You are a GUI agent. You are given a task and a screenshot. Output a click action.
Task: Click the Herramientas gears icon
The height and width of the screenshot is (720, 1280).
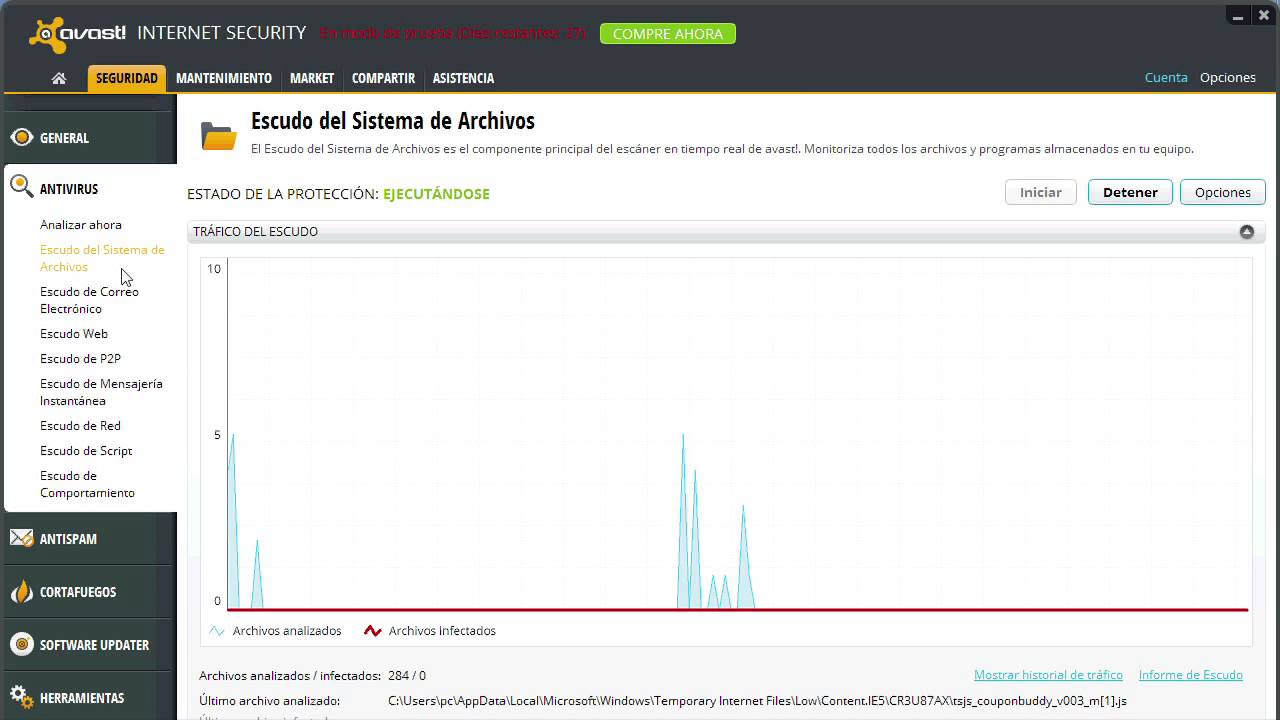click(21, 697)
